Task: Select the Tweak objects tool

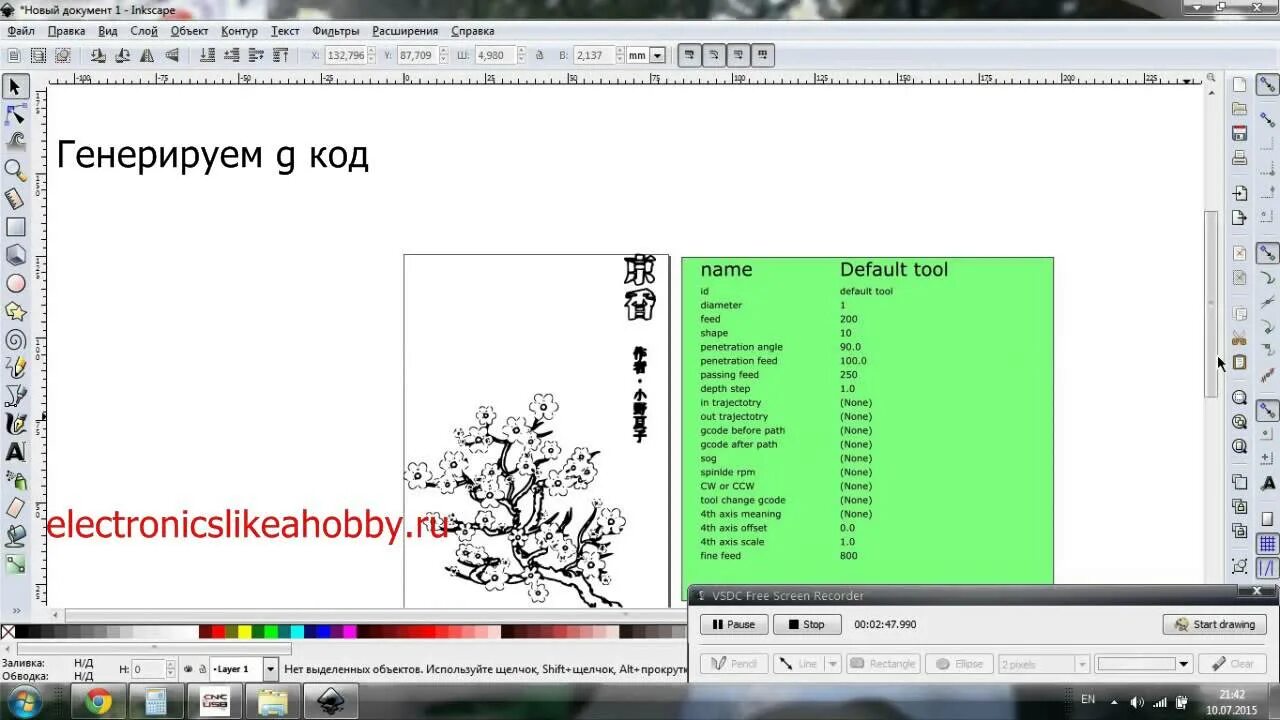Action: tap(15, 142)
